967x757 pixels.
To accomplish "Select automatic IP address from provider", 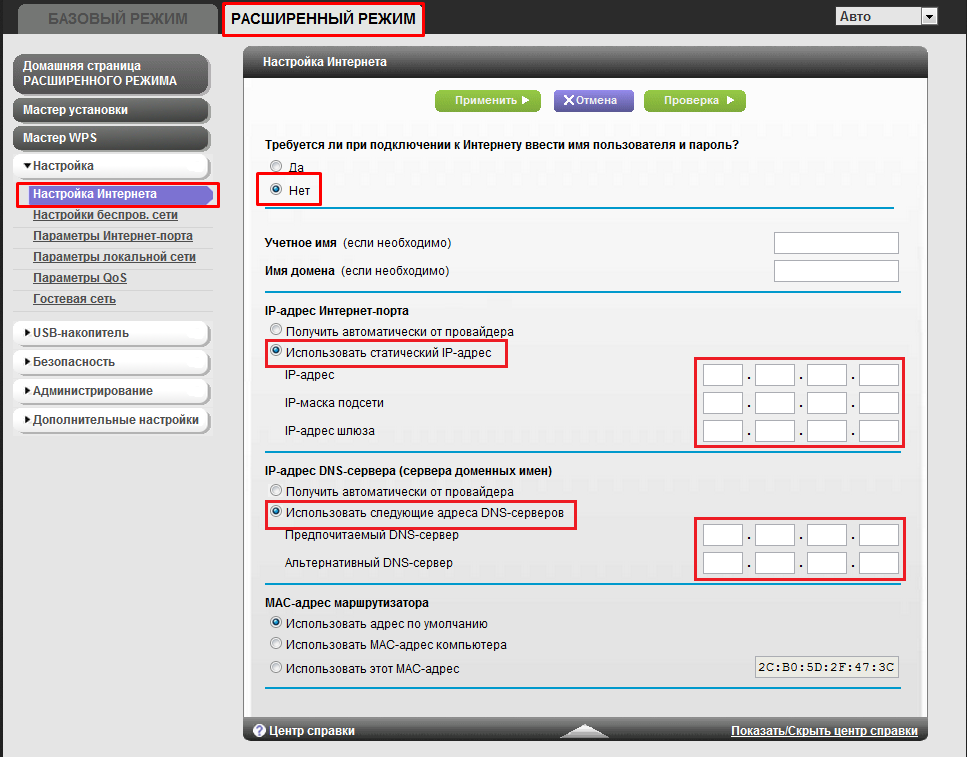I will 276,331.
